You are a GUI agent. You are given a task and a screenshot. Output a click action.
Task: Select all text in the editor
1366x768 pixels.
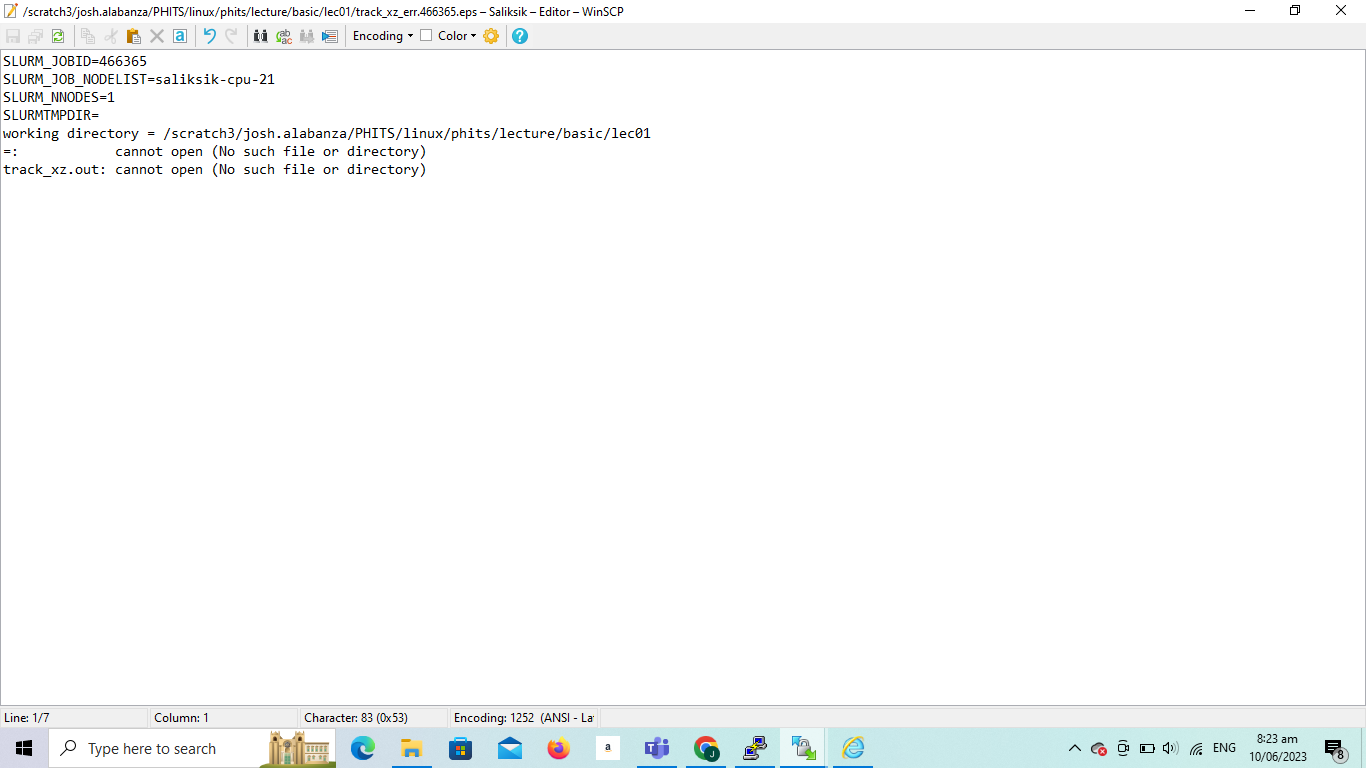180,35
